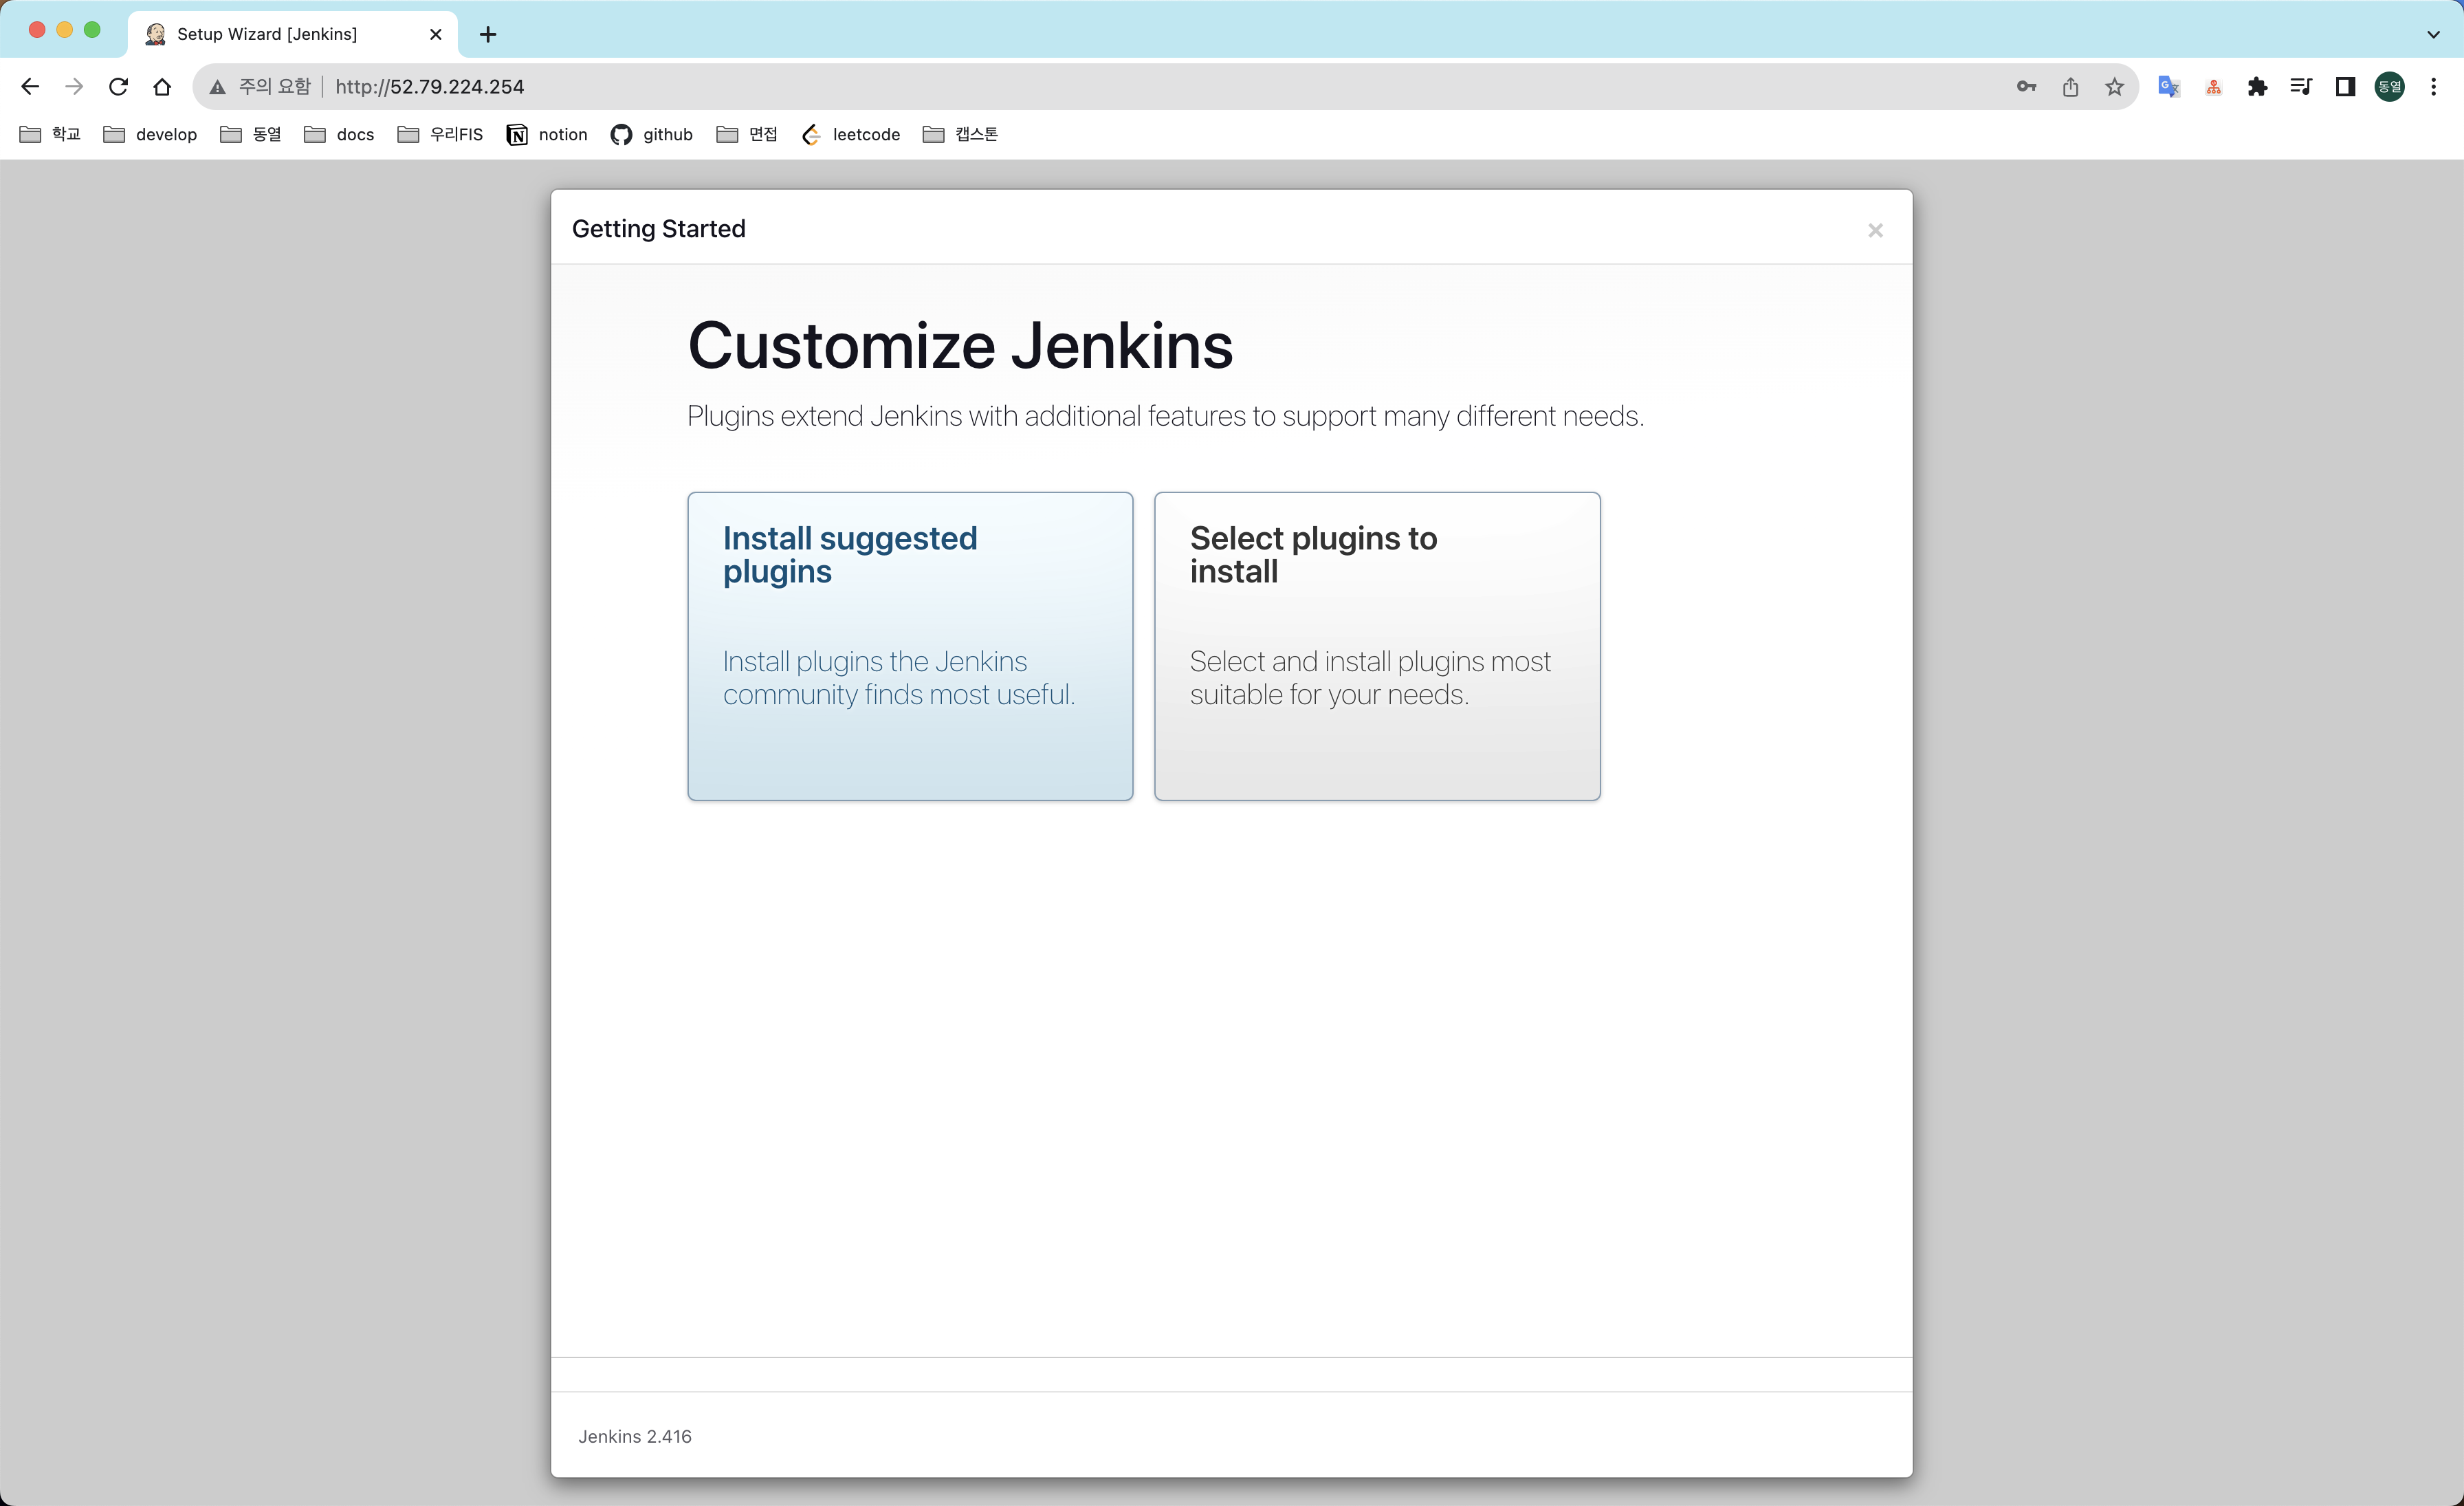The width and height of the screenshot is (2464, 1506).
Task: Reload the current page
Action: point(118,87)
